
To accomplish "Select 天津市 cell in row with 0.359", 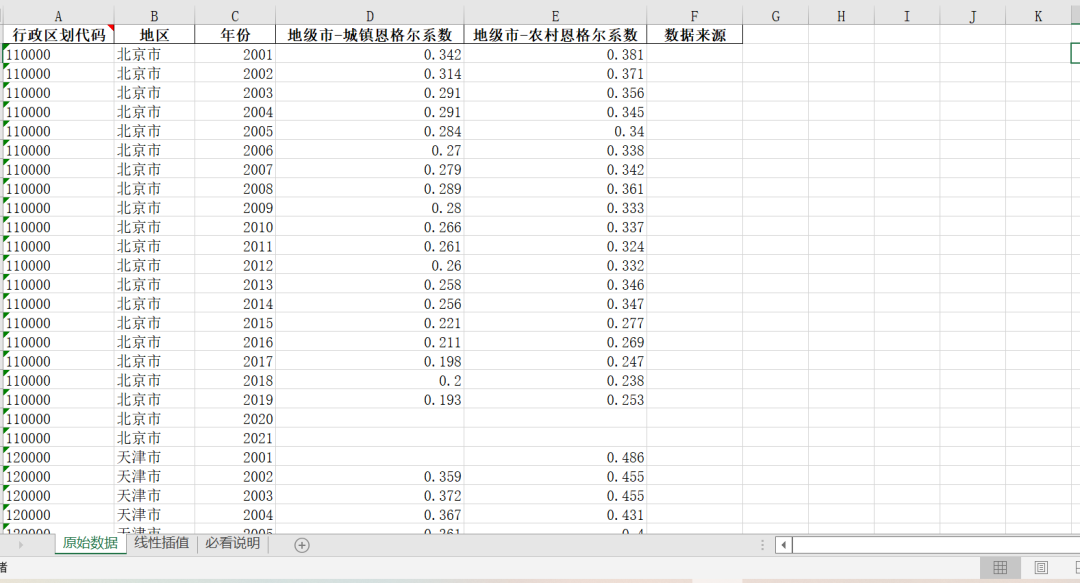I will 154,477.
